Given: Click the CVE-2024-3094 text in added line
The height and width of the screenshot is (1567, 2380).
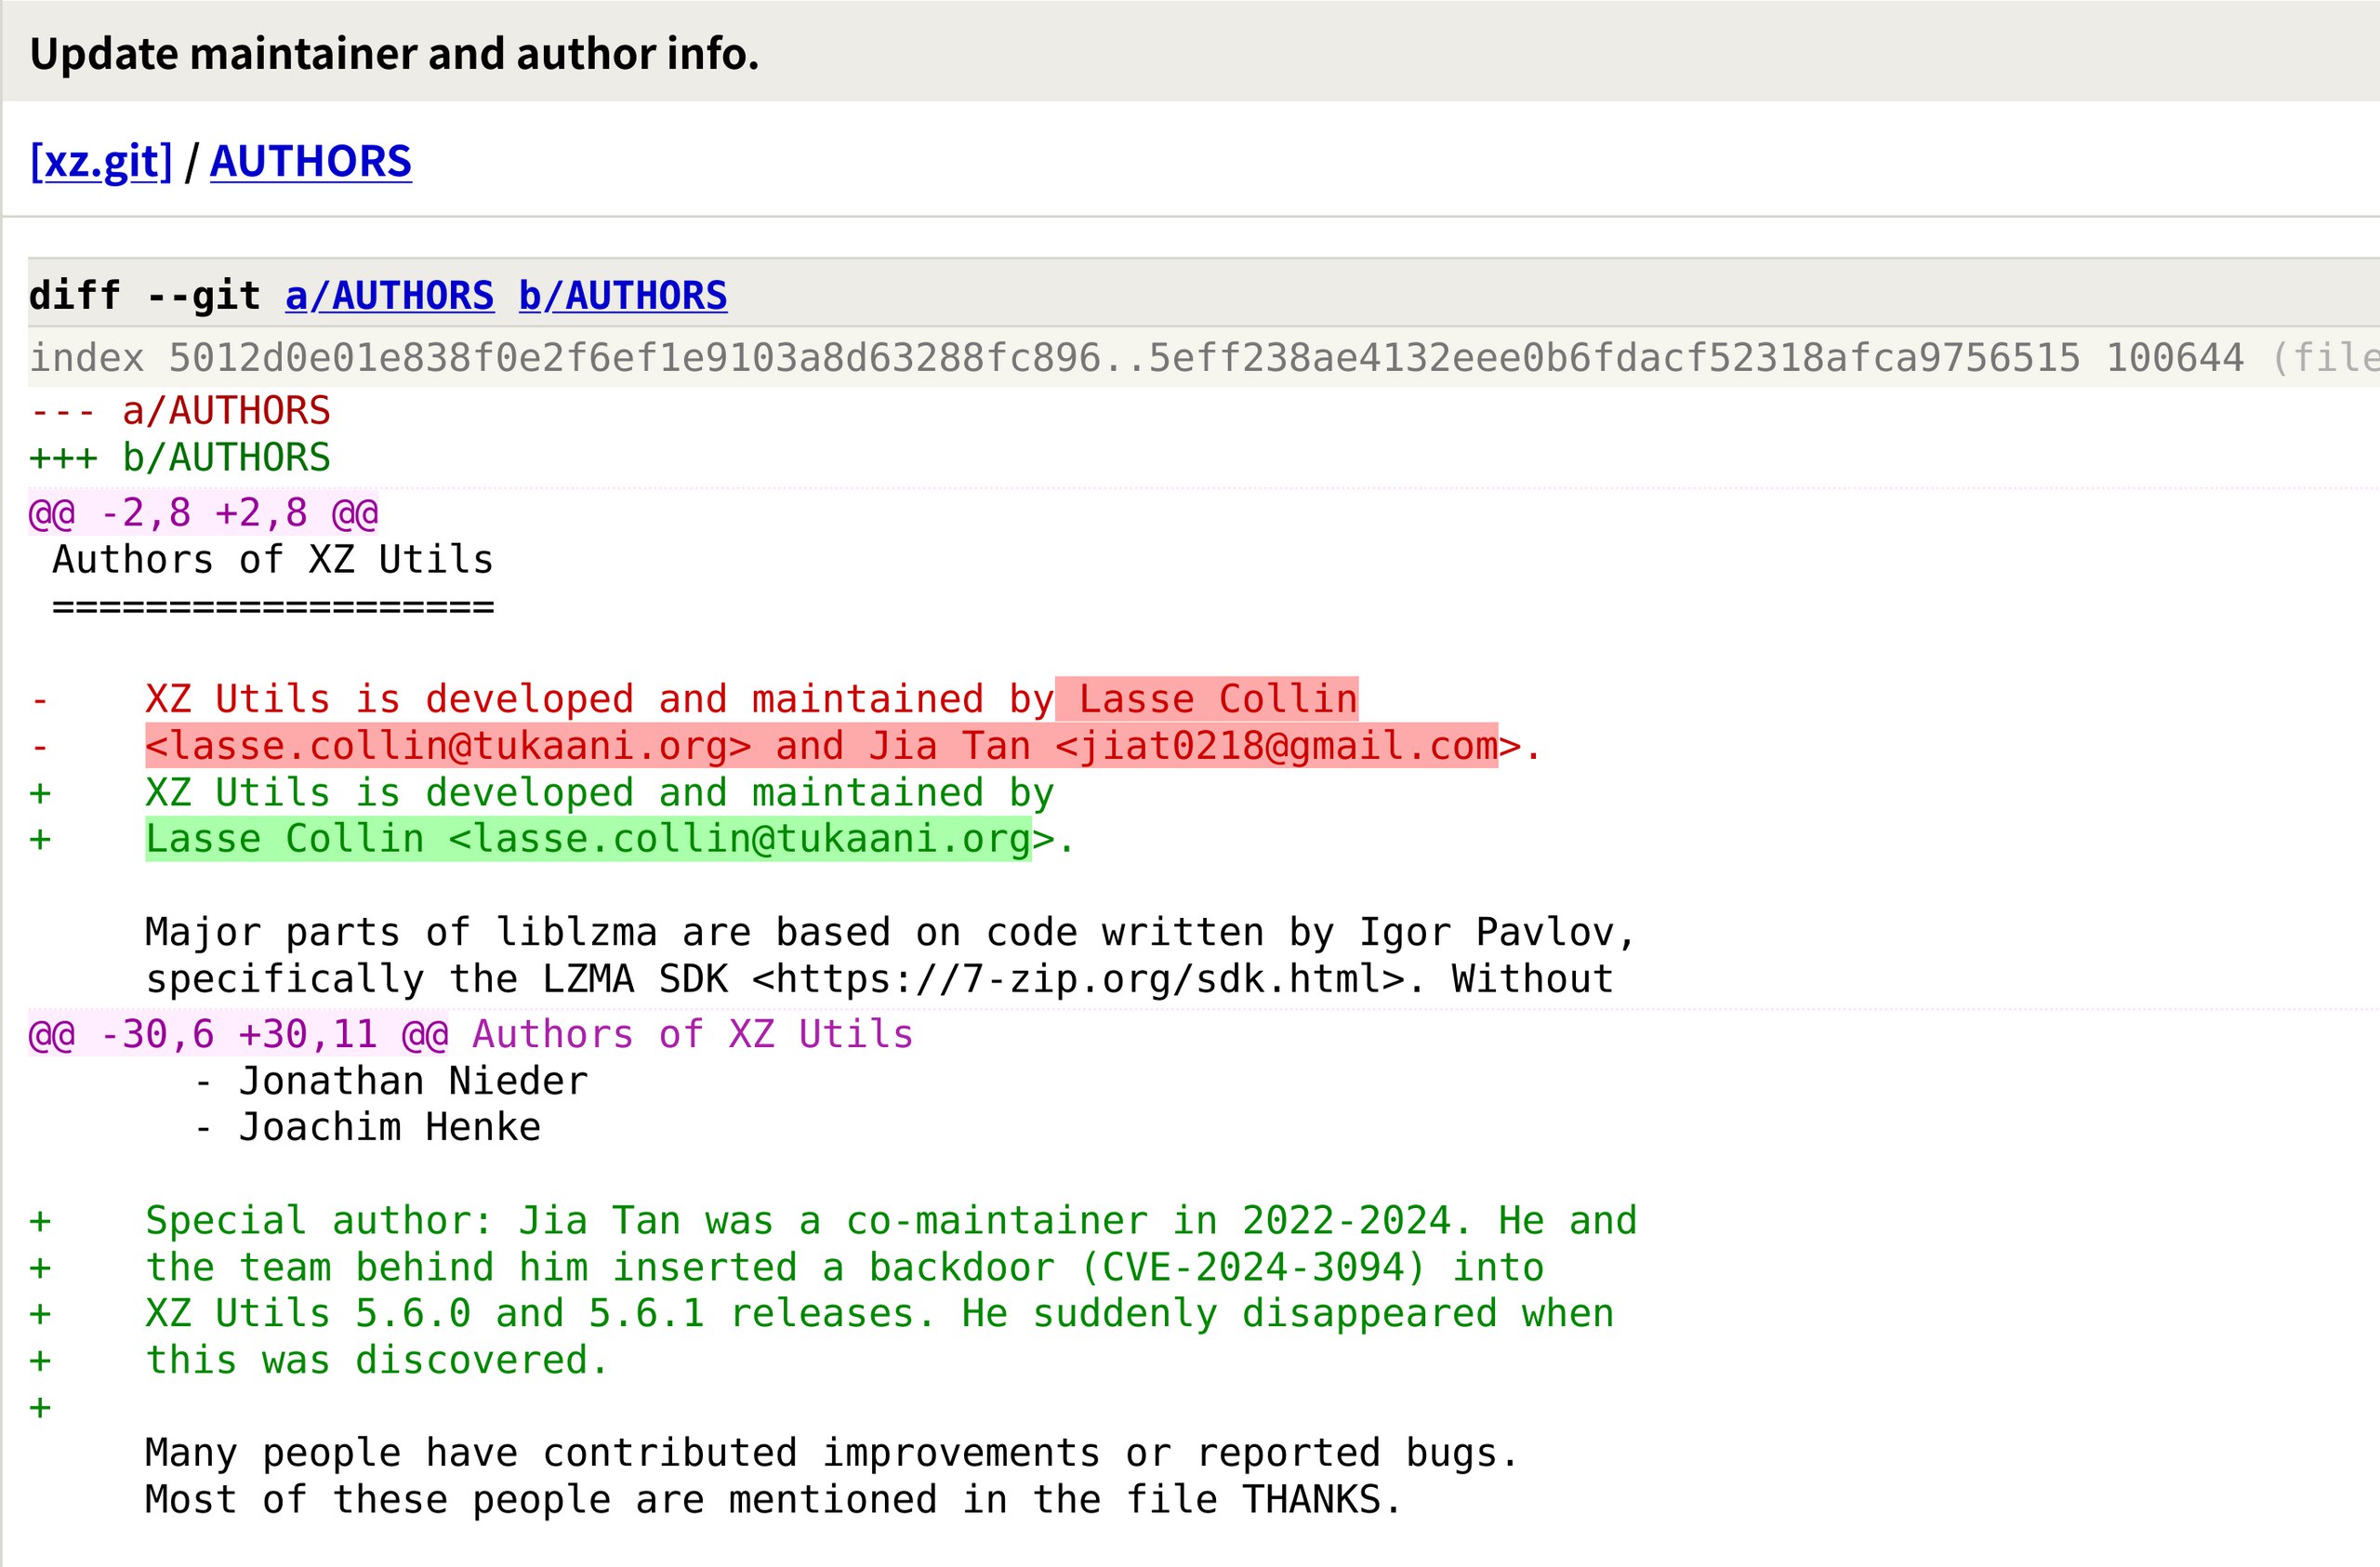Looking at the screenshot, I should pyautogui.click(x=1253, y=1268).
